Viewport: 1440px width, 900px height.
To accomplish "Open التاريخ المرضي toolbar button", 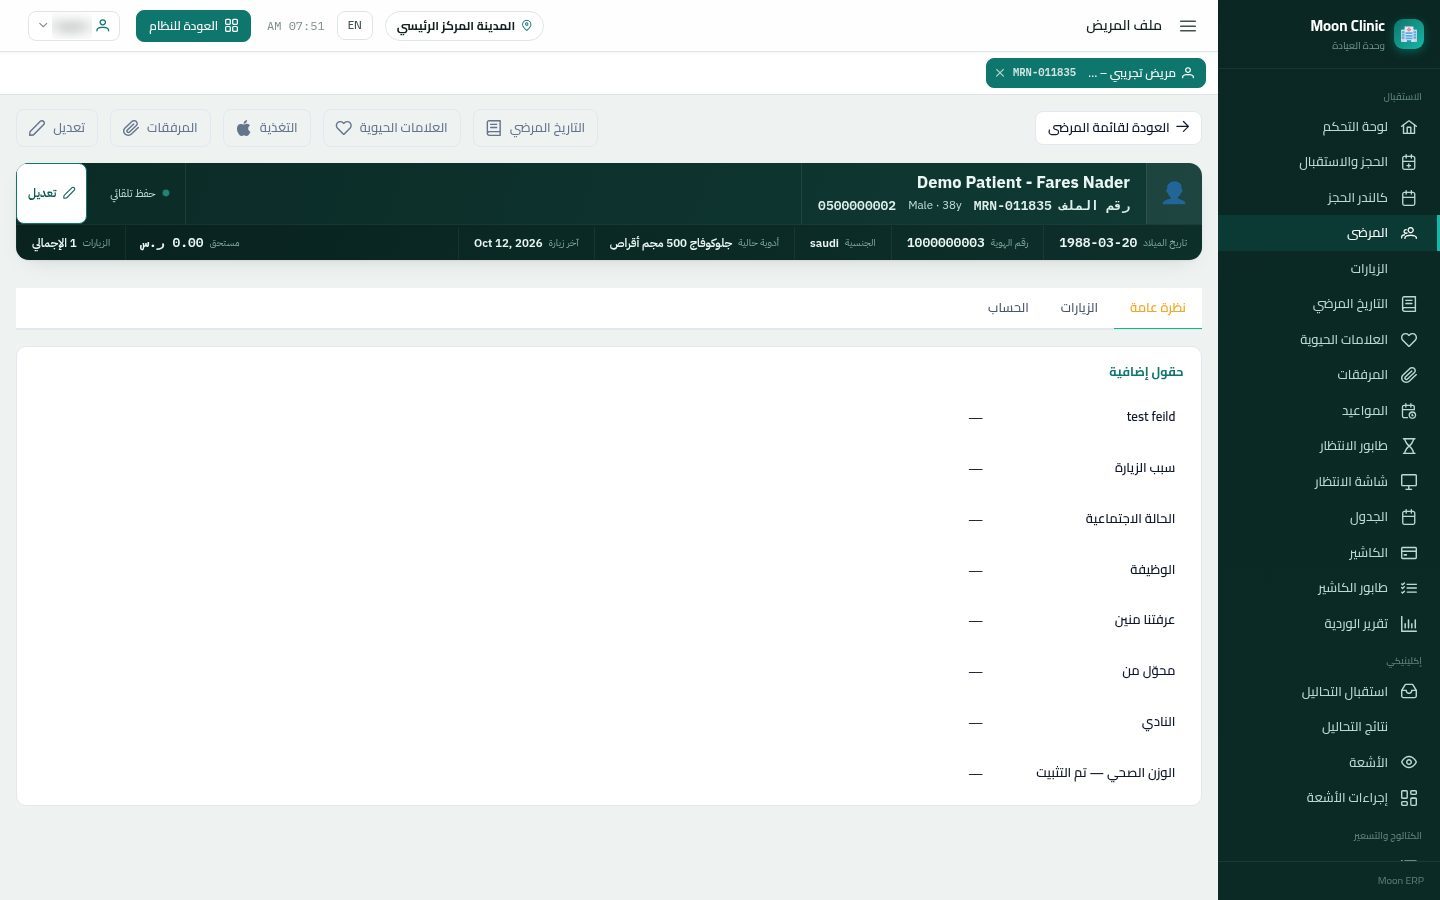I will pos(535,128).
